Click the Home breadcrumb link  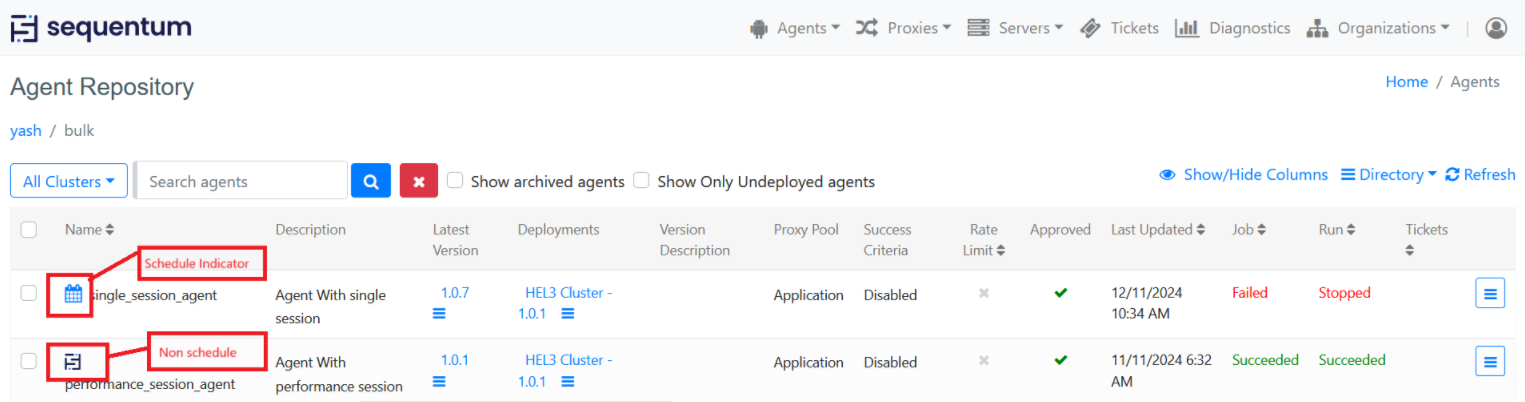pyautogui.click(x=1406, y=82)
